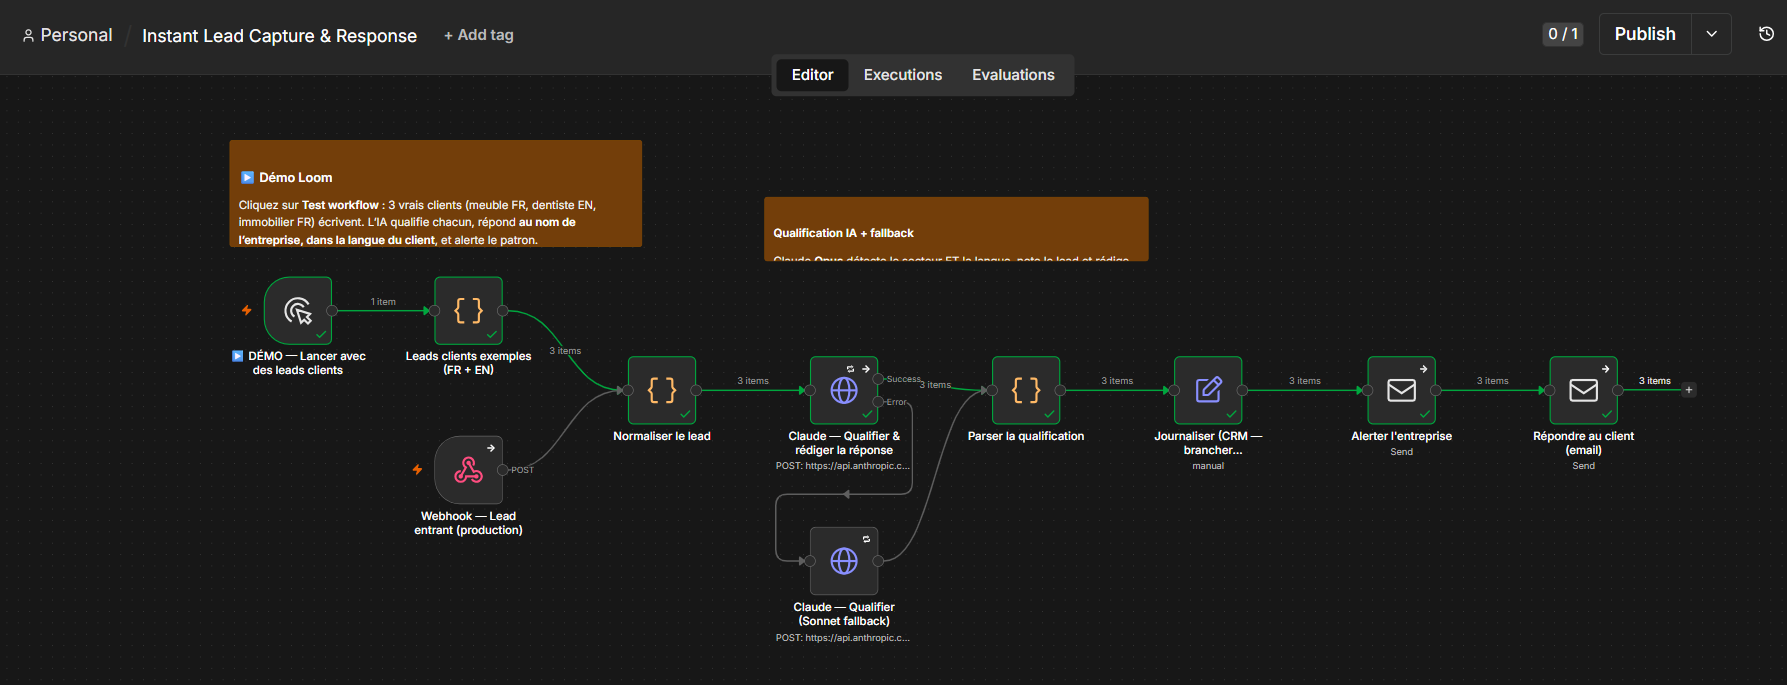Open the Journaliser CRM edit node
1787x685 pixels.
pyautogui.click(x=1208, y=390)
